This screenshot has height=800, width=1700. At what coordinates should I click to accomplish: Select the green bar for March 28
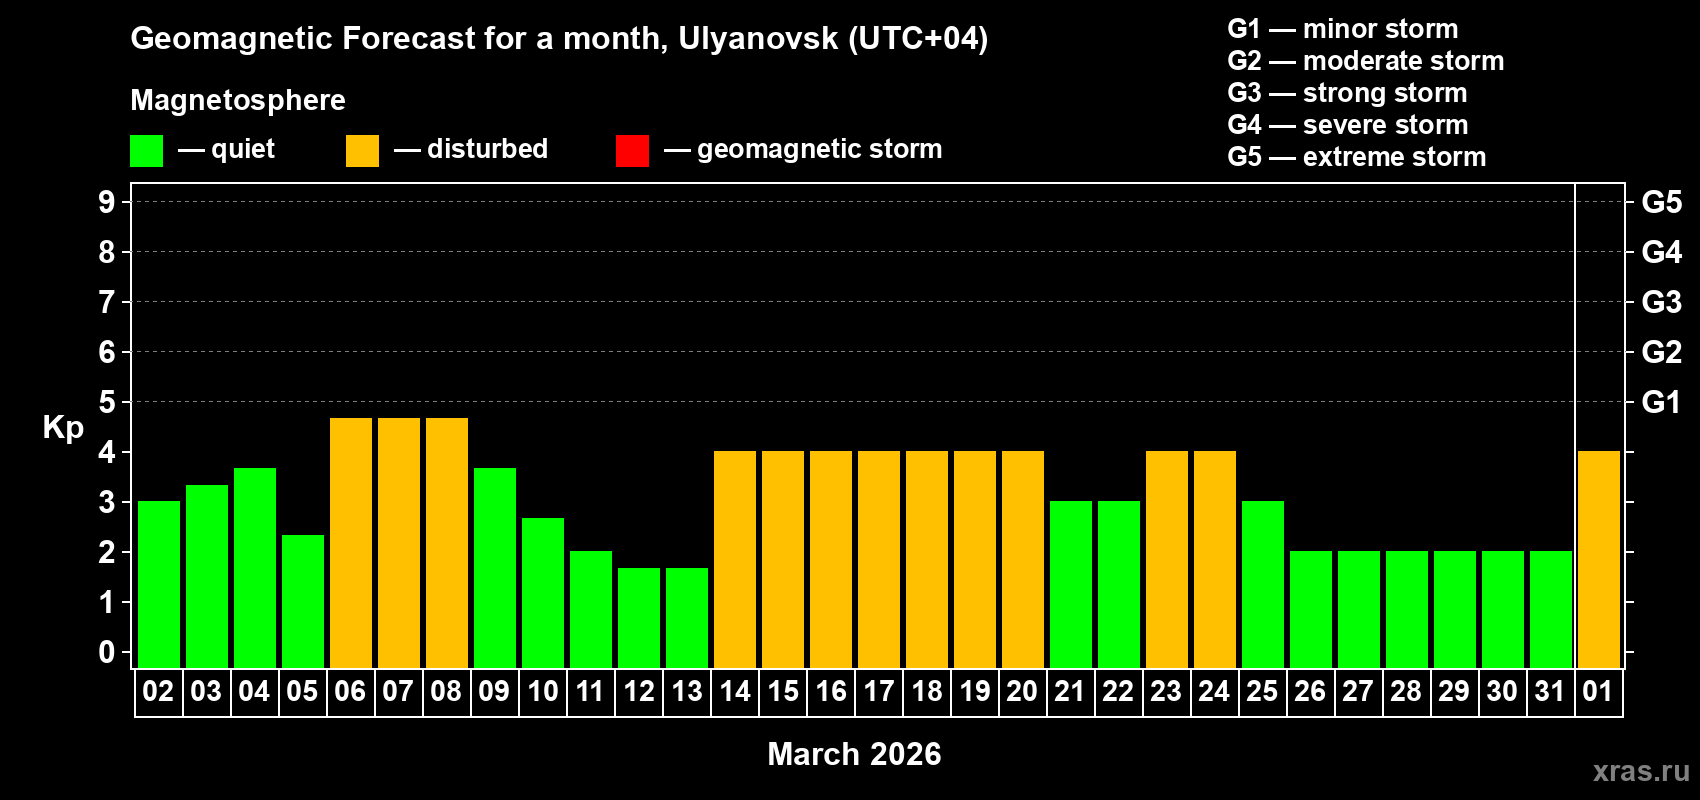pos(1407,610)
